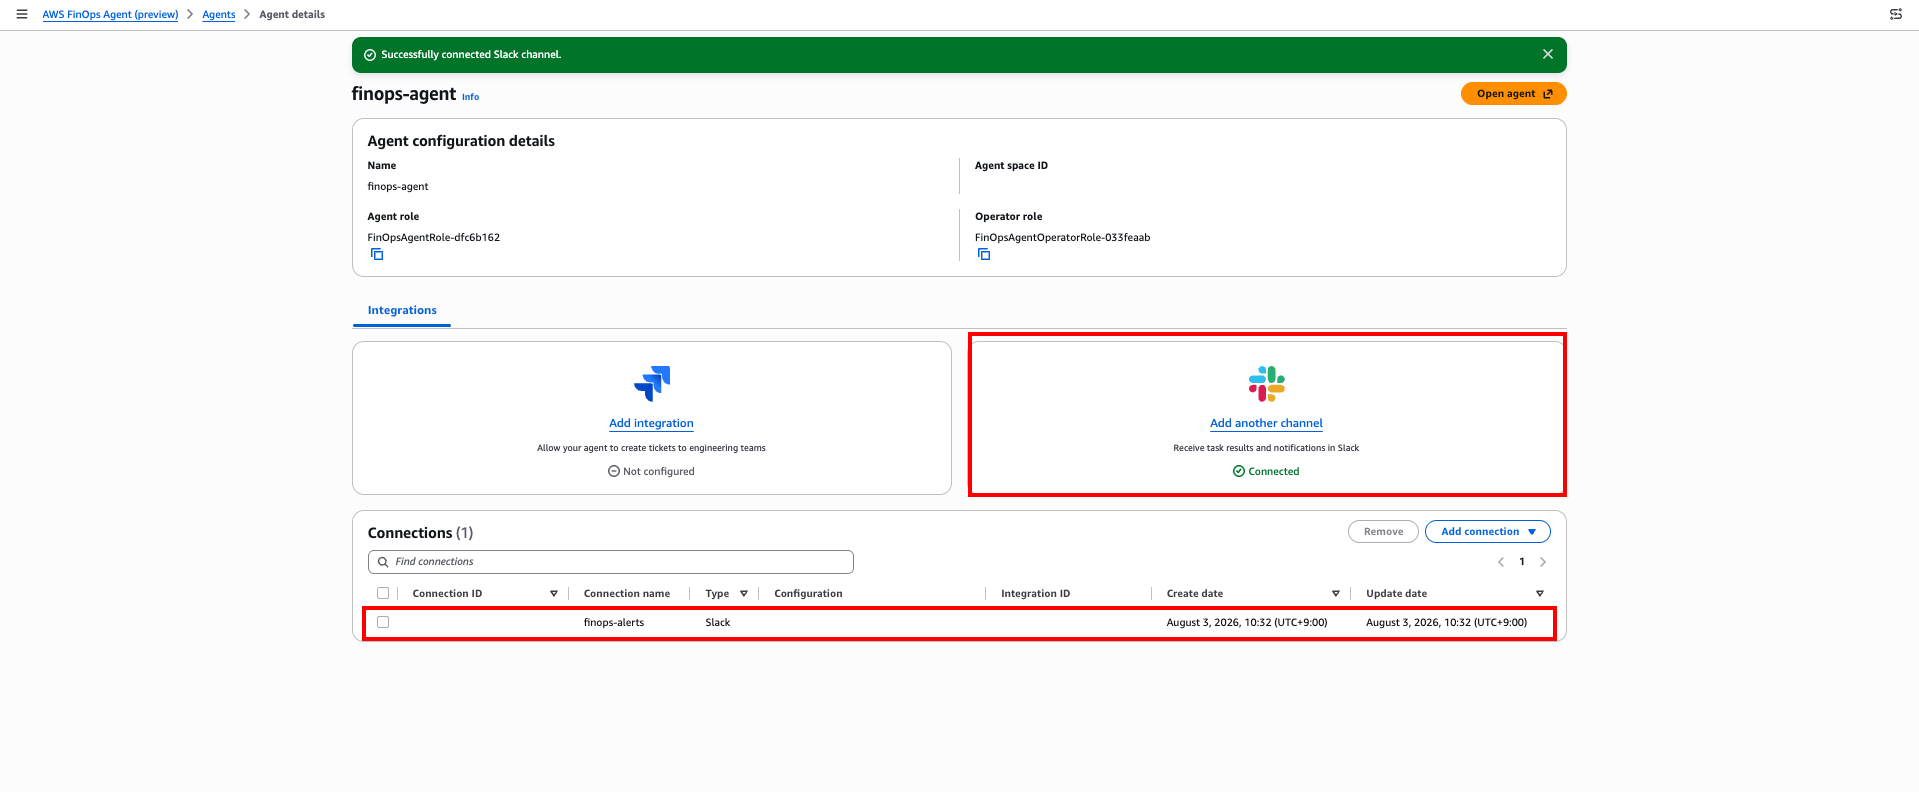Click the finops-alerts Update date value
1919x792 pixels.
[x=1447, y=623]
